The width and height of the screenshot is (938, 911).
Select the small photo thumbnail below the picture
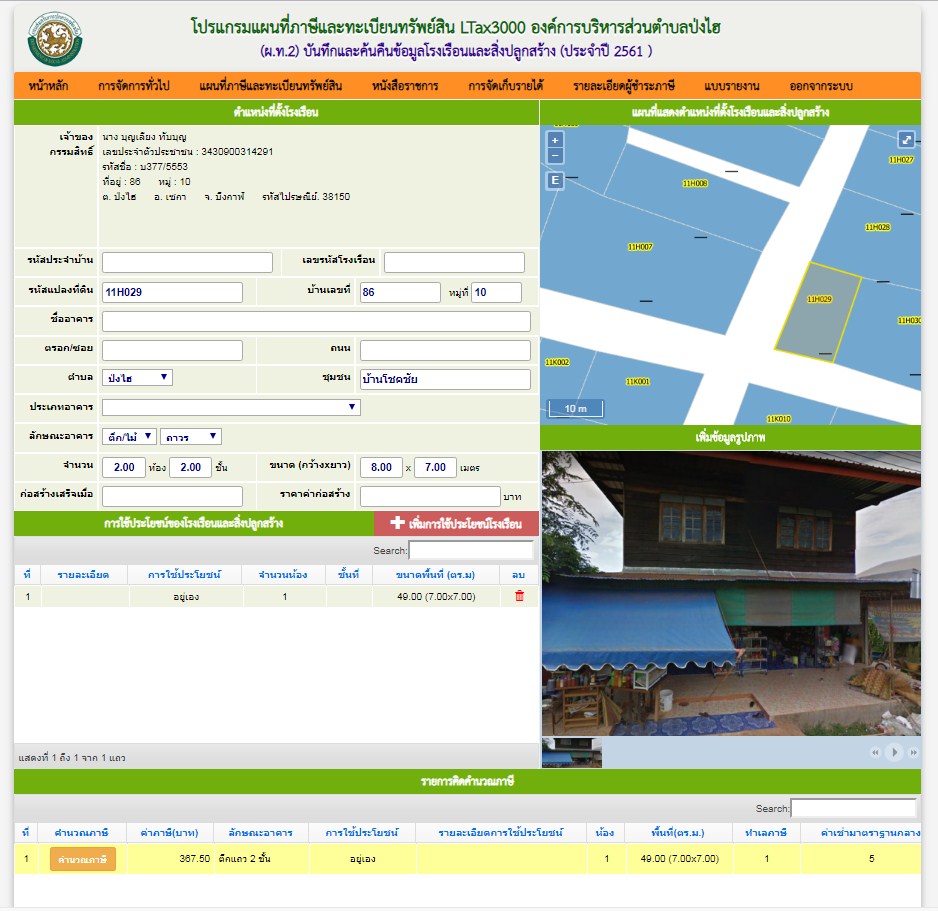click(572, 752)
